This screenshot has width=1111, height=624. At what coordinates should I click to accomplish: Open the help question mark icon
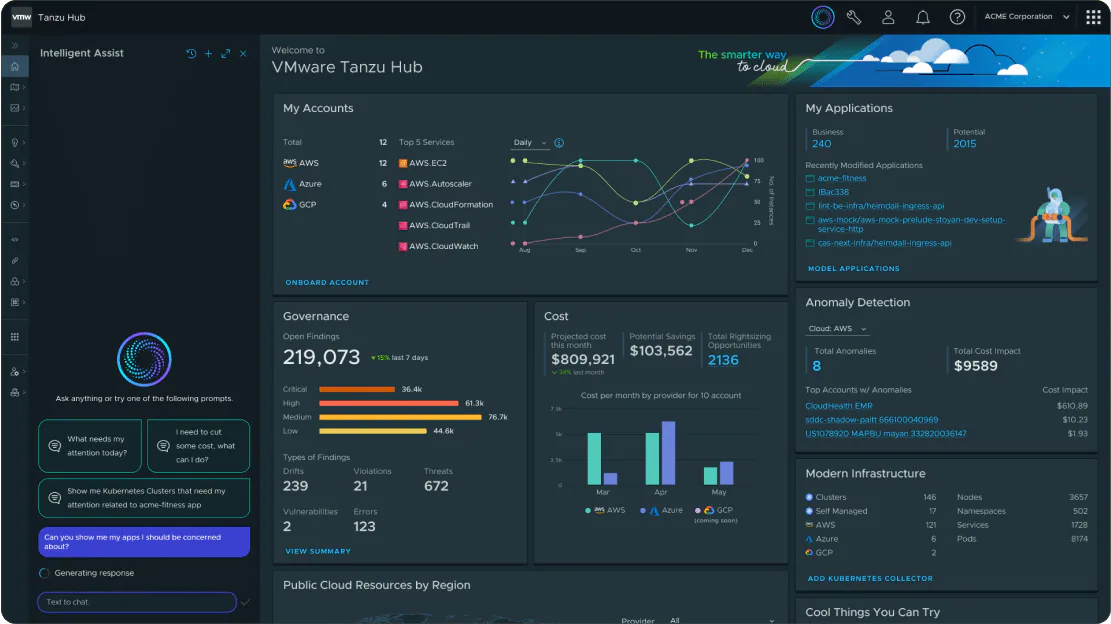click(957, 17)
